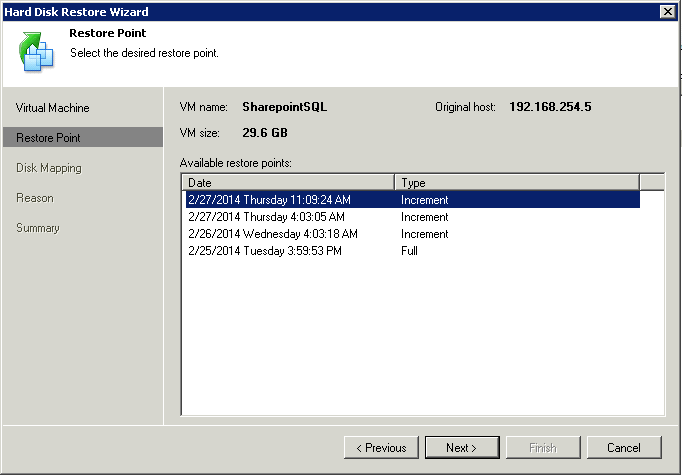Screen dimensions: 682x475
Task: Click the Cancel button
Action: pos(624,448)
